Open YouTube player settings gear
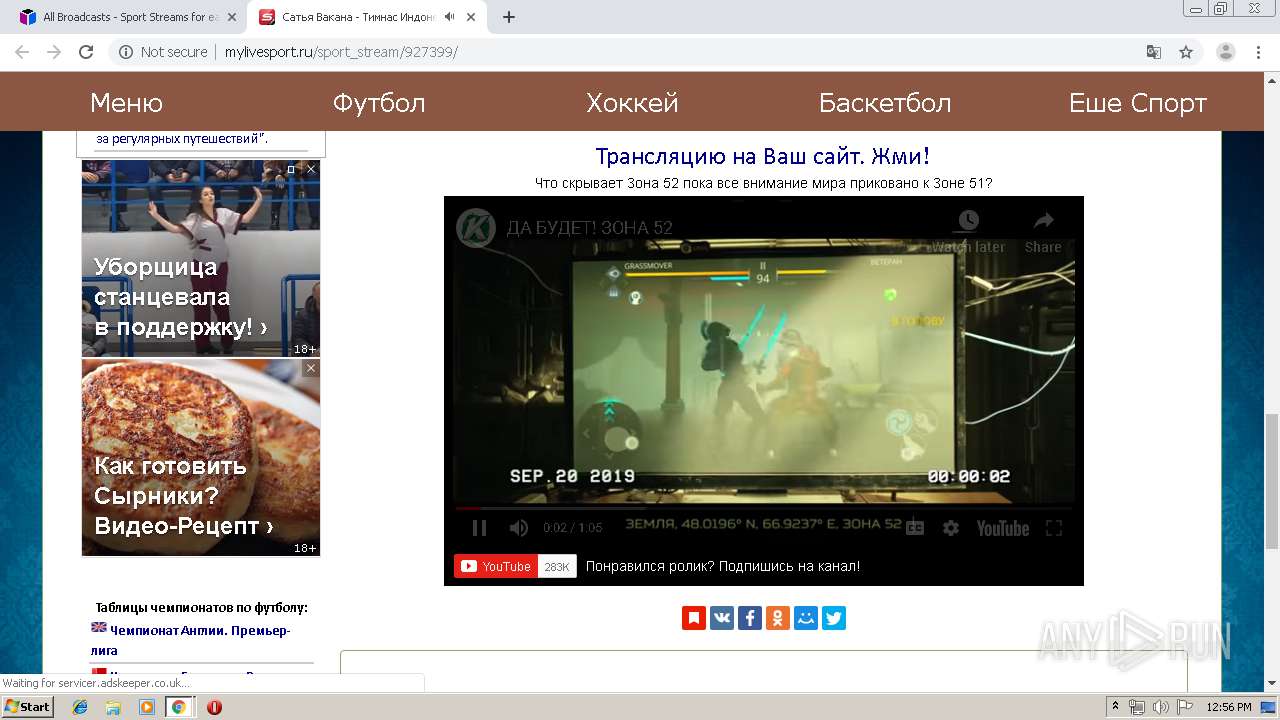The height and width of the screenshot is (720, 1280). point(951,528)
